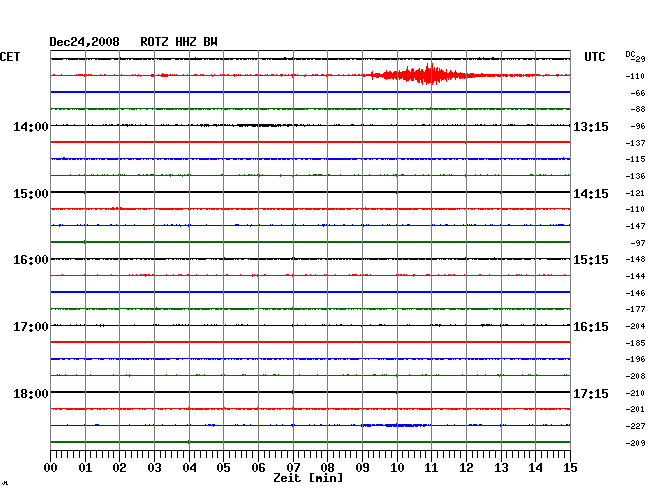The image size is (650, 494).
Task: Click the DC offset value -88
Action: click(637, 109)
